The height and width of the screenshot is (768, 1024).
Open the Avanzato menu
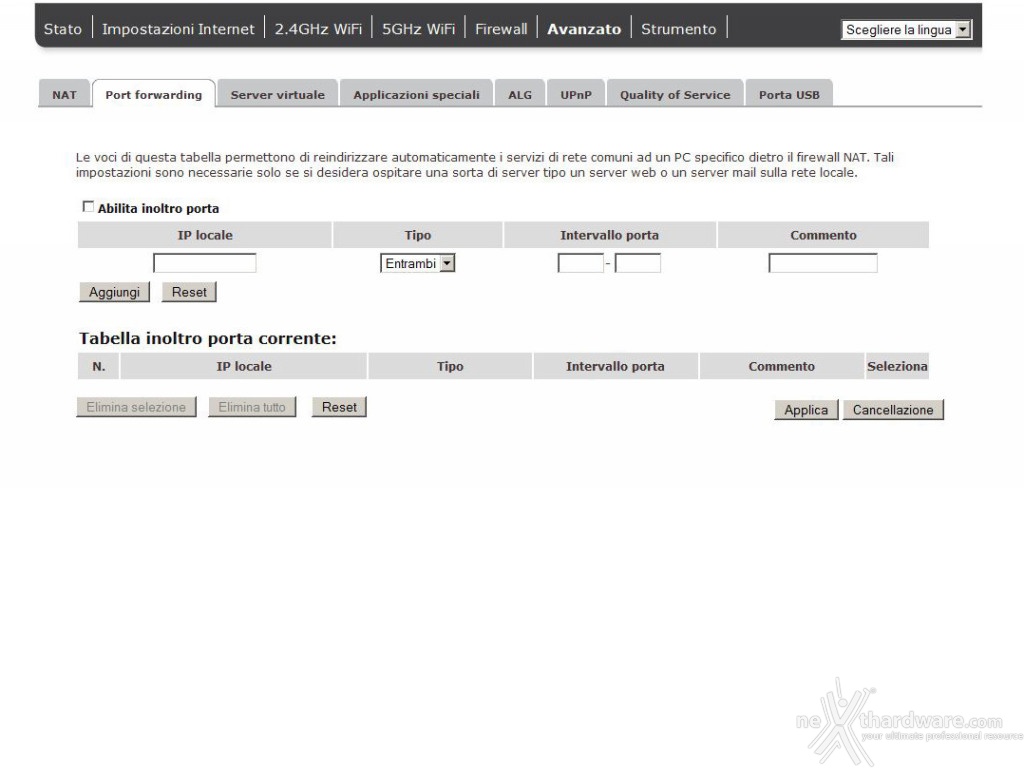584,29
